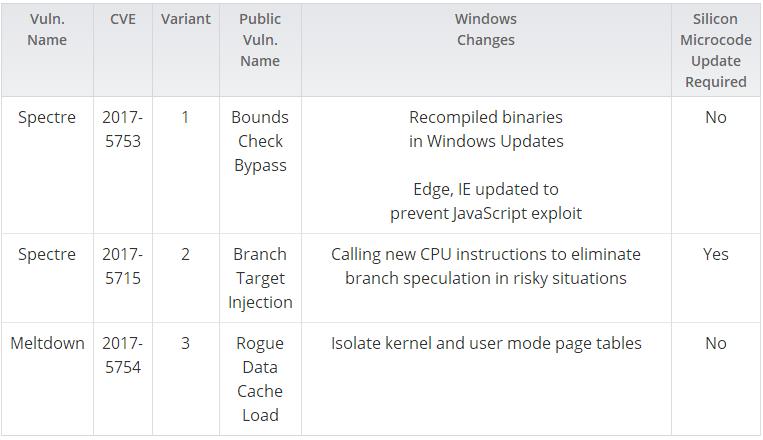Click the Variant 2 cell
Screen dimensions: 763x440
[x=185, y=254]
